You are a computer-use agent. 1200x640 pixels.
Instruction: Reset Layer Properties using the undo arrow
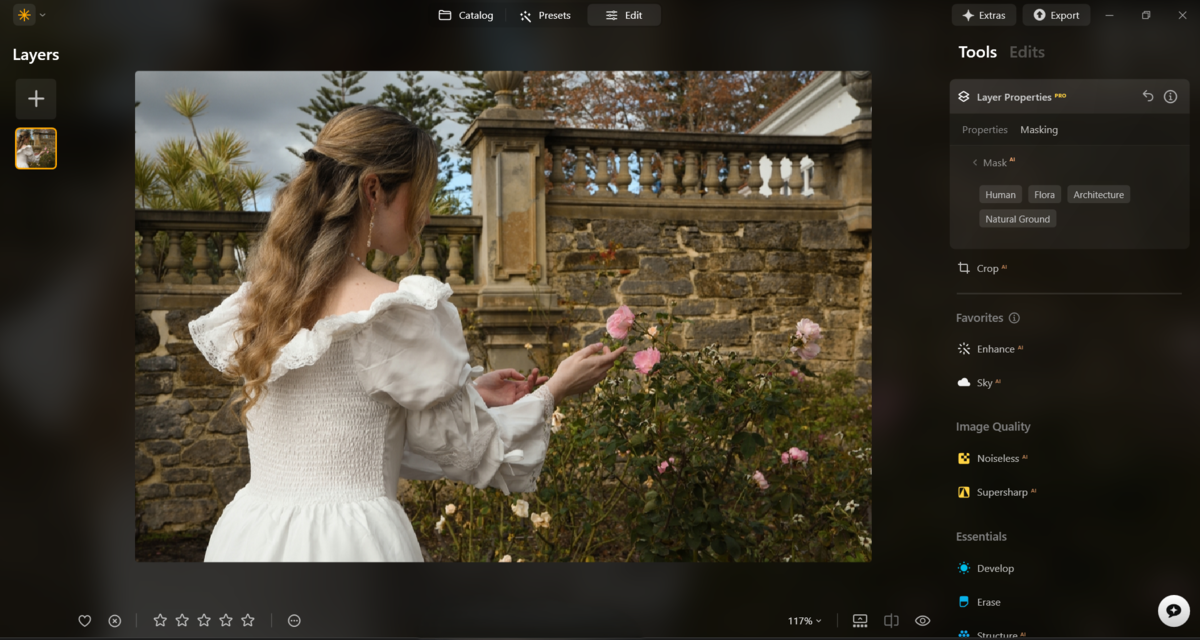1147,96
